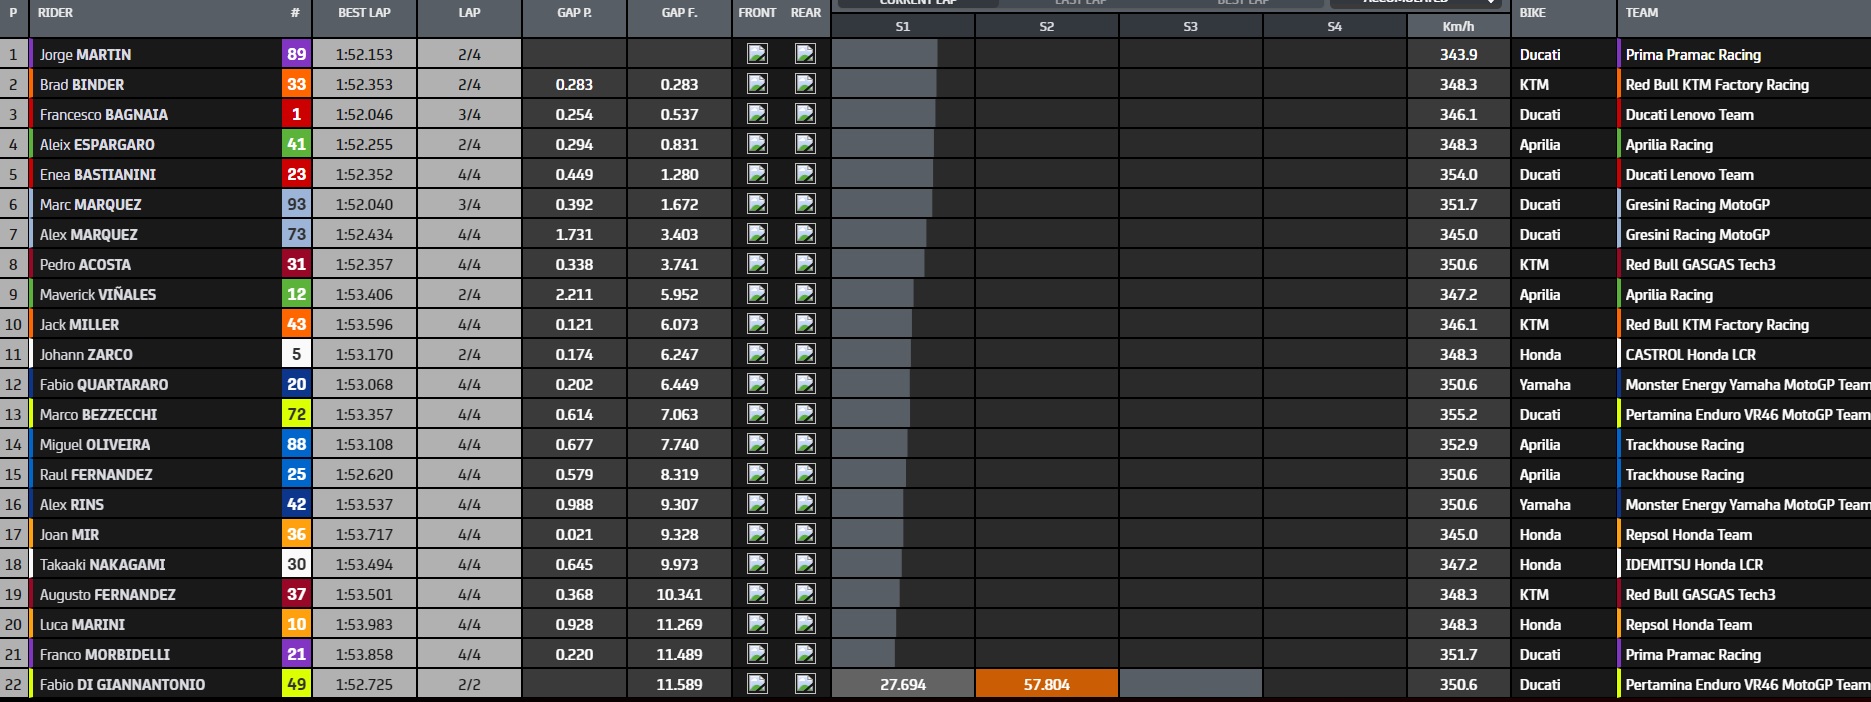Viewport: 1871px width, 702px height.
Task: Click Aleix Espargaro's front tyre icon
Action: [x=757, y=144]
